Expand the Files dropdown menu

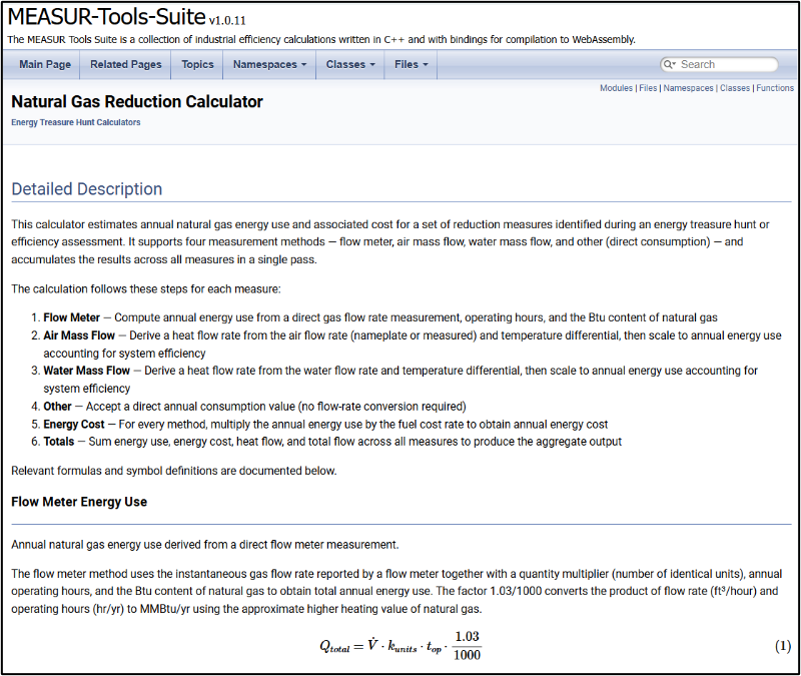point(411,64)
